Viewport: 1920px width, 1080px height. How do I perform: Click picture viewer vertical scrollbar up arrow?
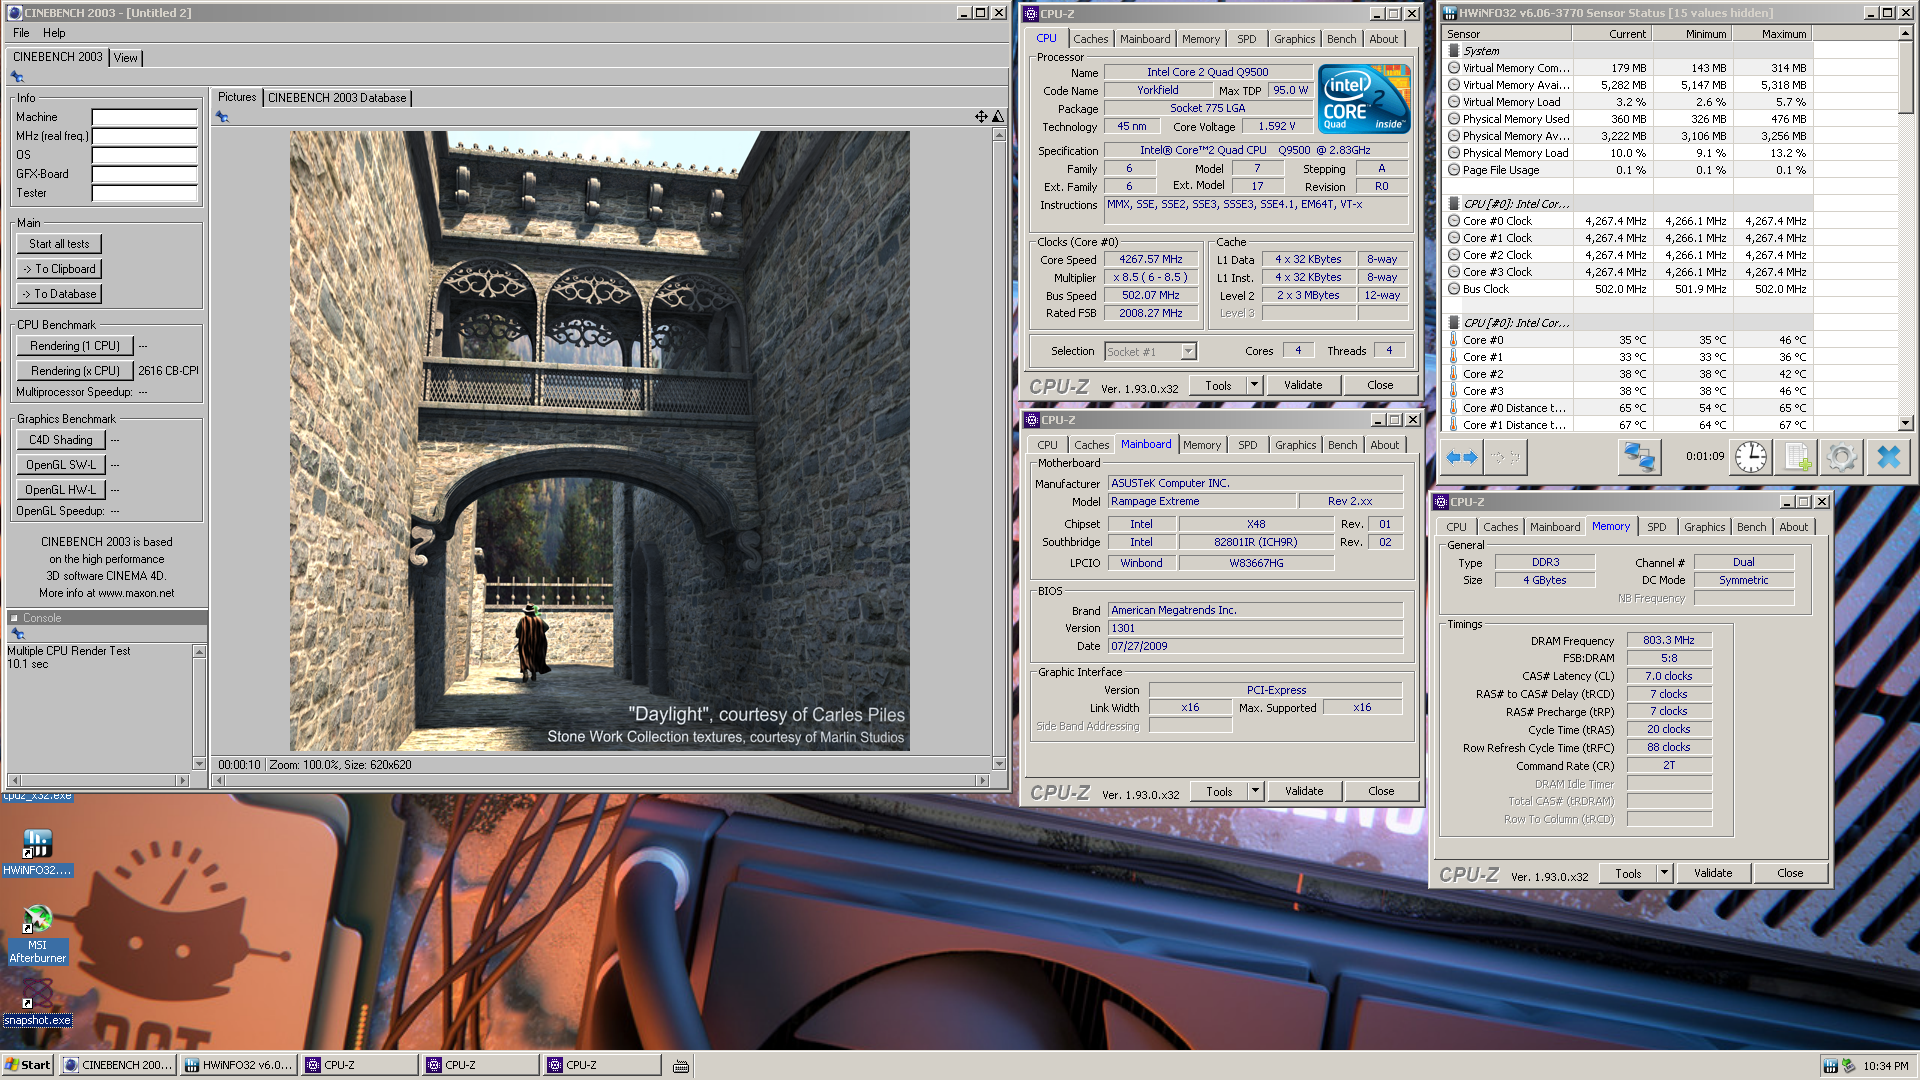(x=998, y=135)
